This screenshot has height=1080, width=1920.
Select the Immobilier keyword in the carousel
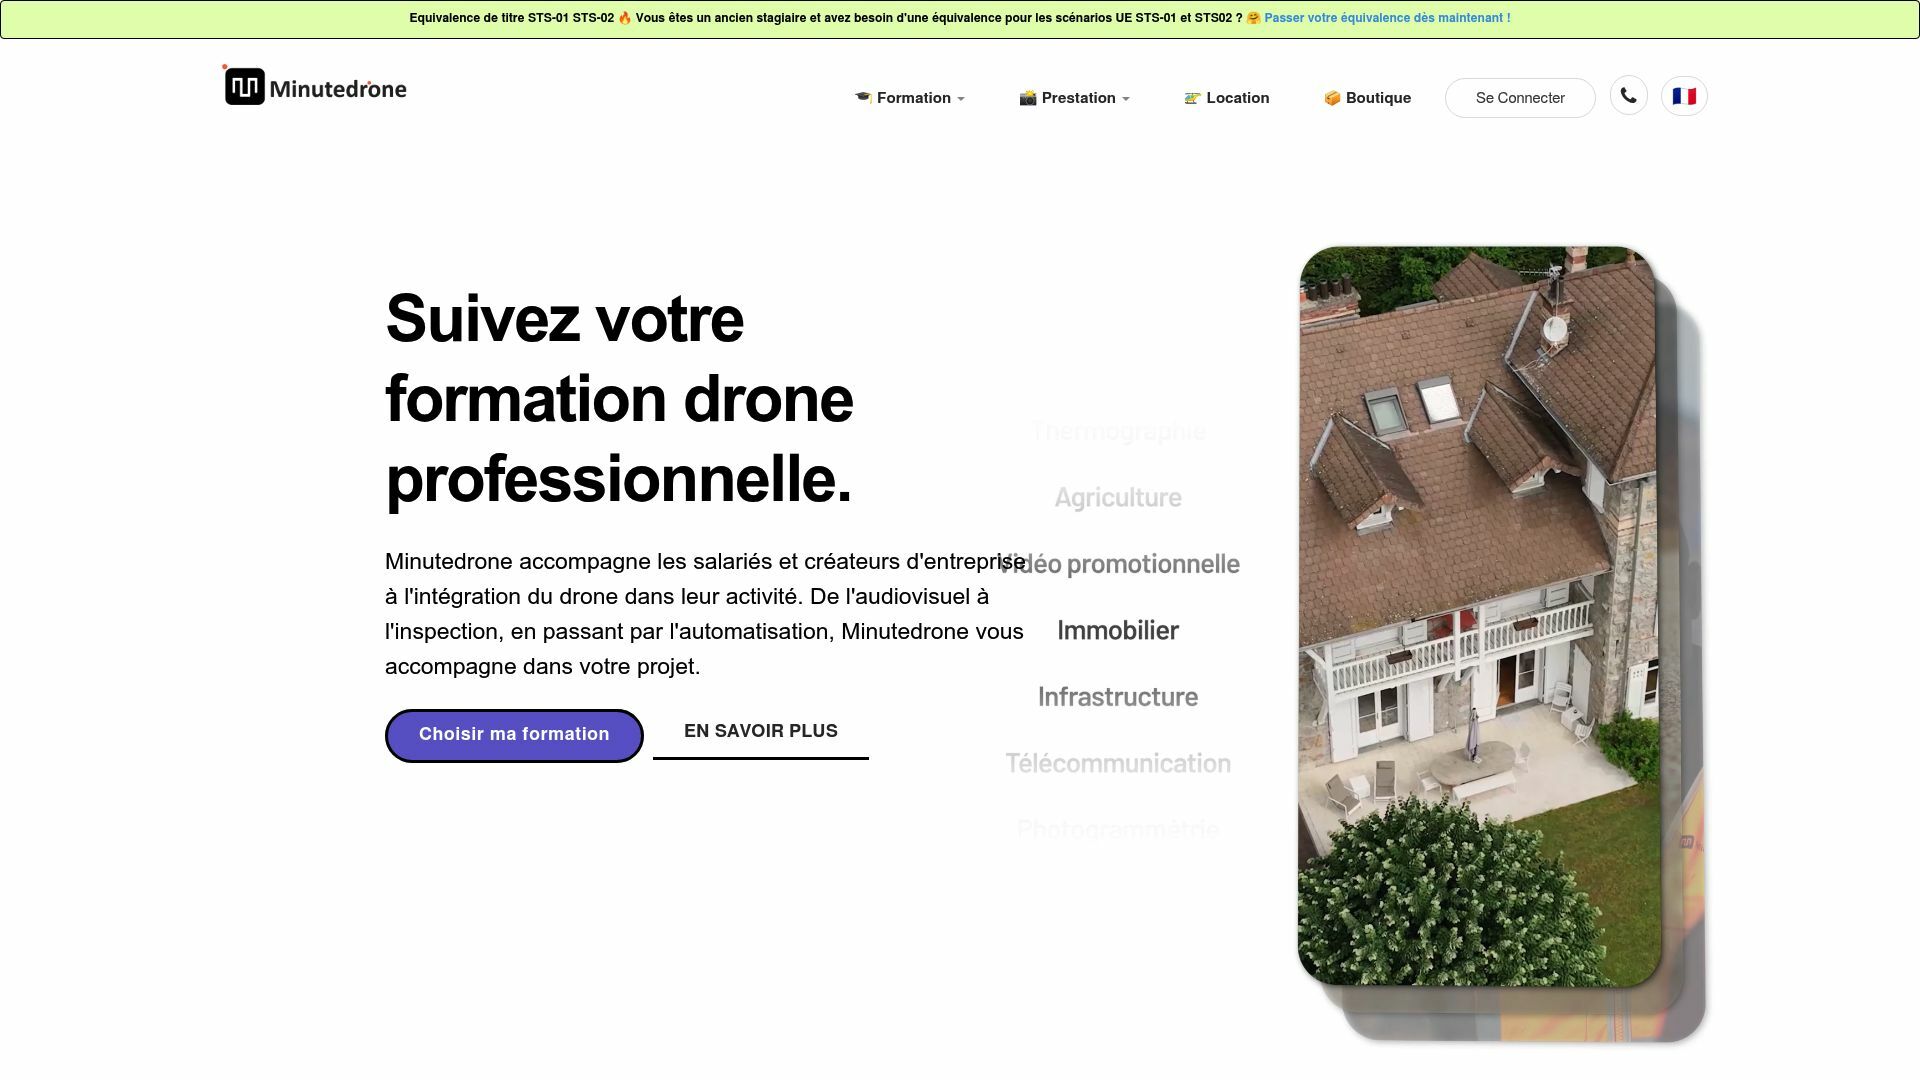pyautogui.click(x=1118, y=630)
